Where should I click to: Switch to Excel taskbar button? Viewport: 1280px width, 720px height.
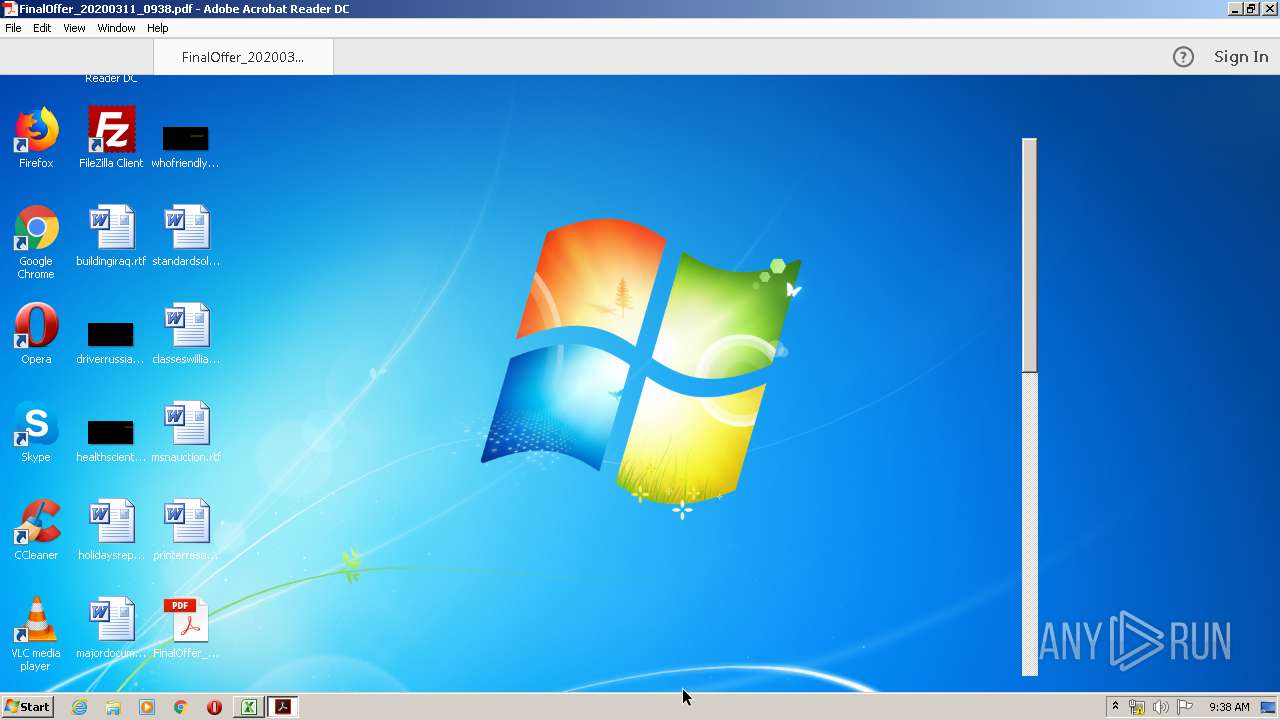248,707
